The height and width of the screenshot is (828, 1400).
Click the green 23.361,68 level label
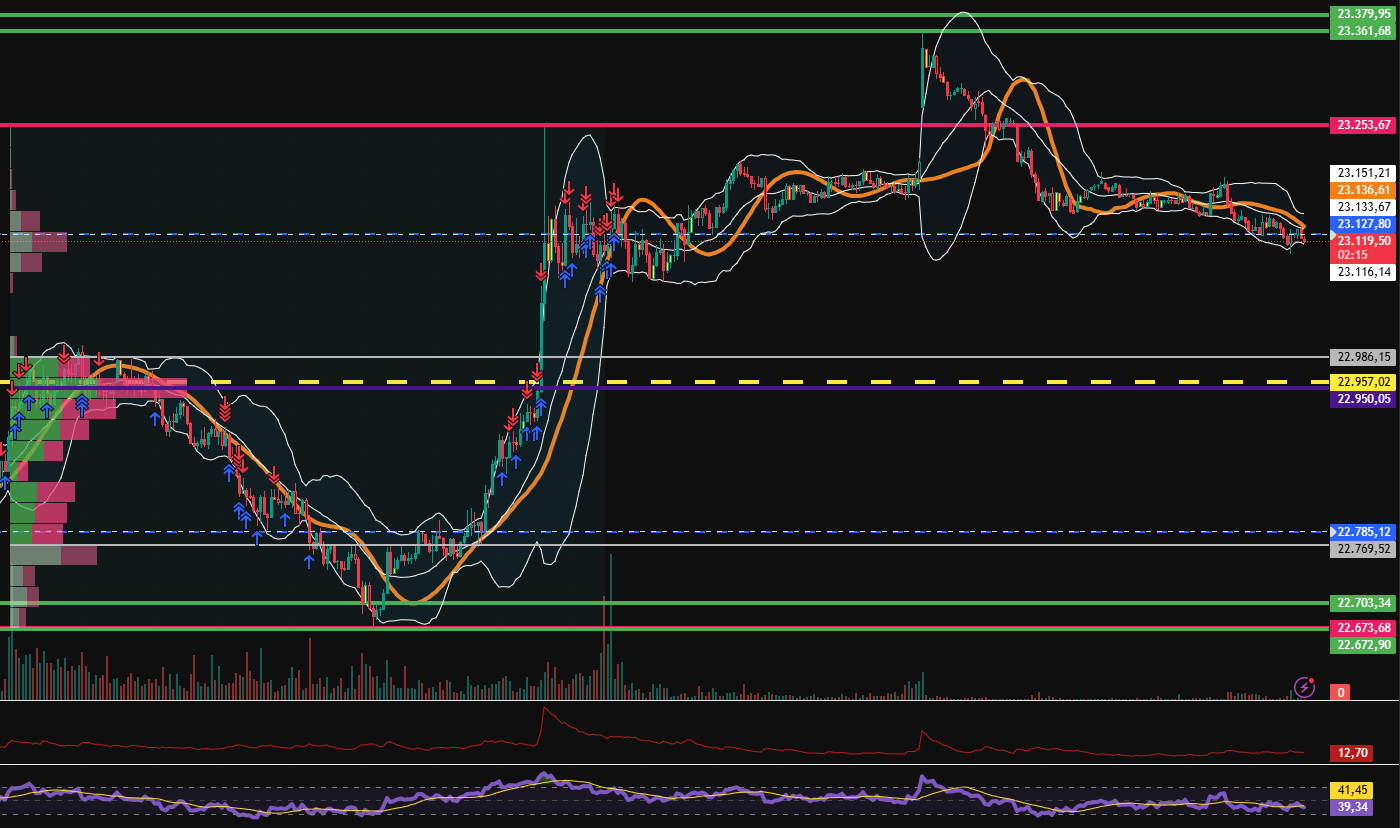pos(1365,31)
